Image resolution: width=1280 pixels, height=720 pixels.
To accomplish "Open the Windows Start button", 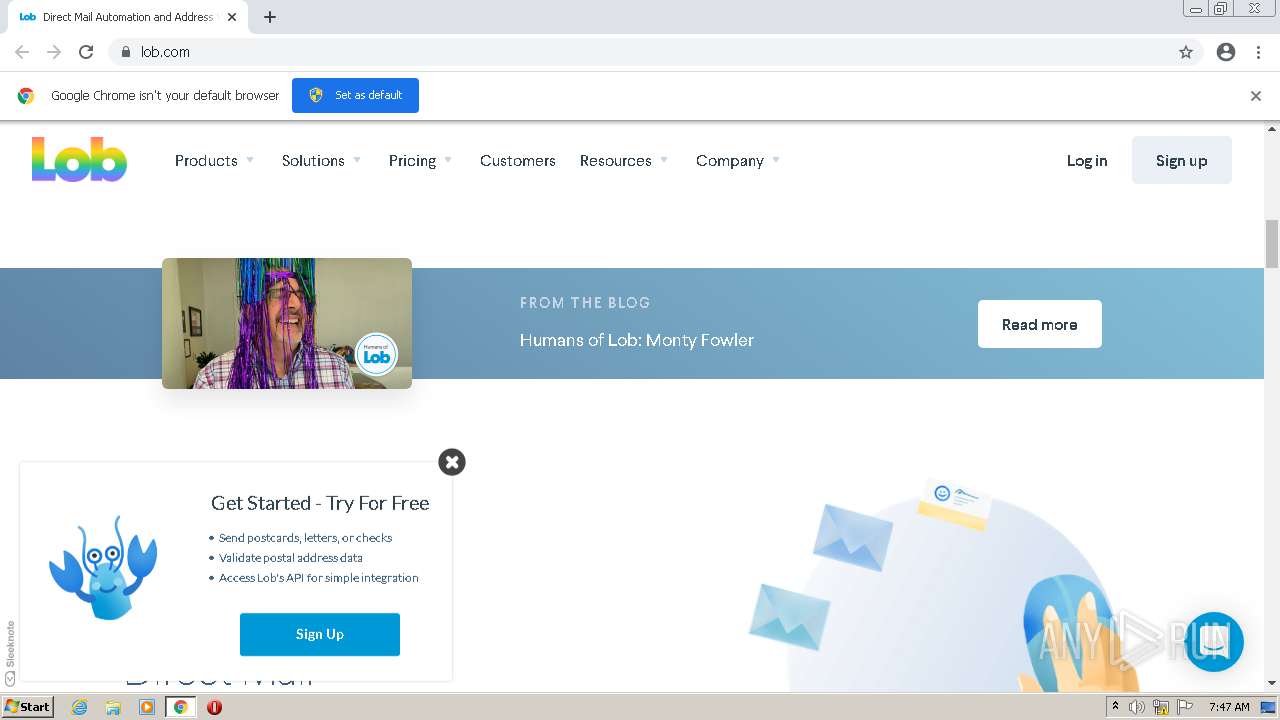I will point(27,707).
